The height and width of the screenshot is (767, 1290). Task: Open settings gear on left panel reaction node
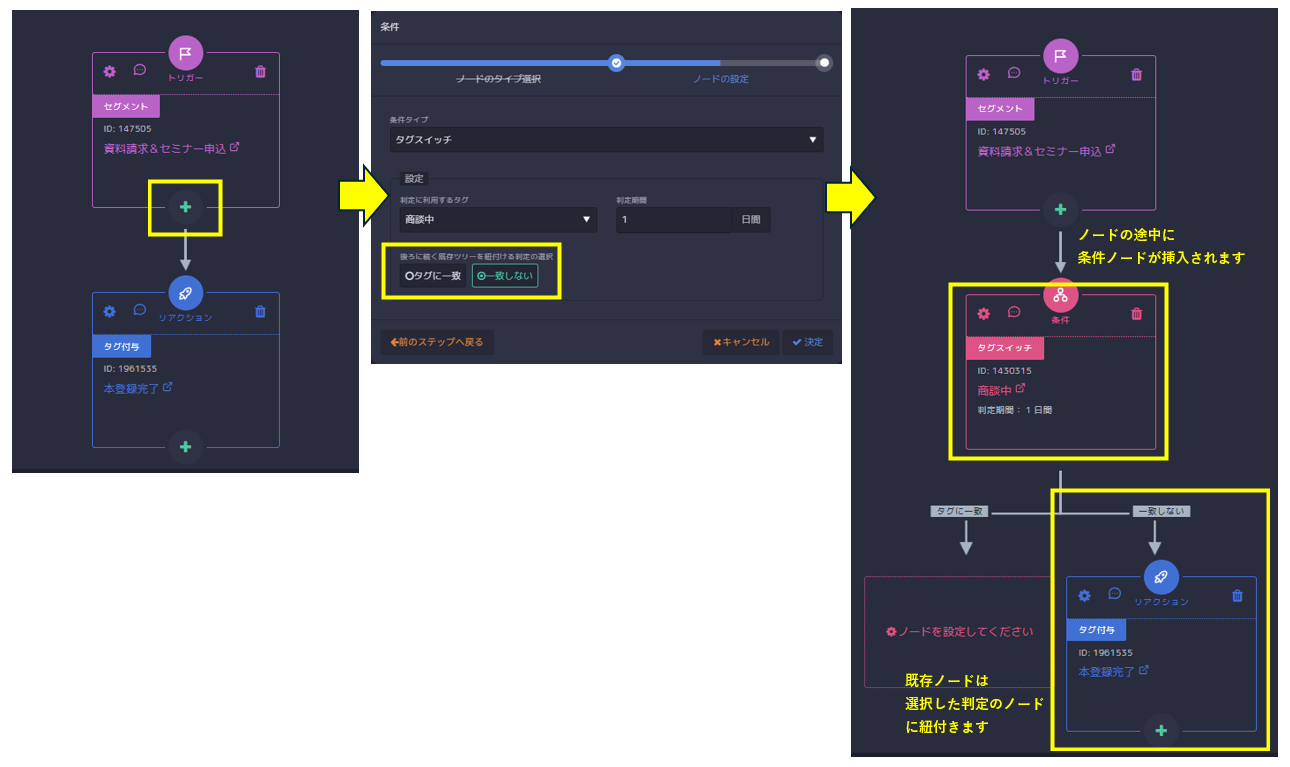tap(110, 311)
